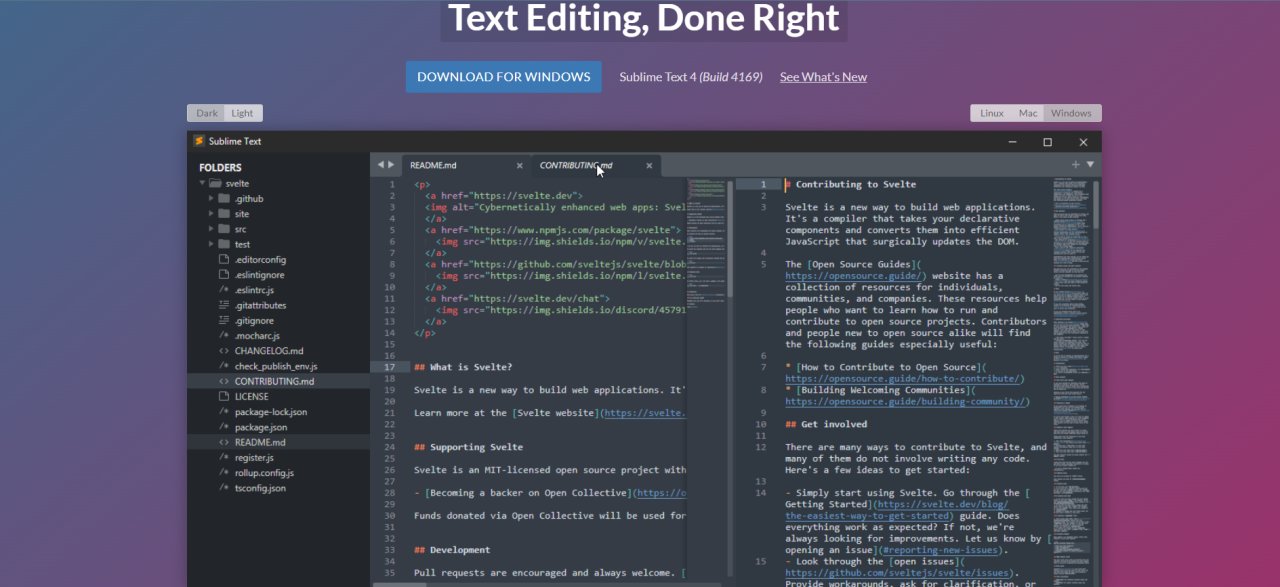Click the package.json file icon

(224, 427)
